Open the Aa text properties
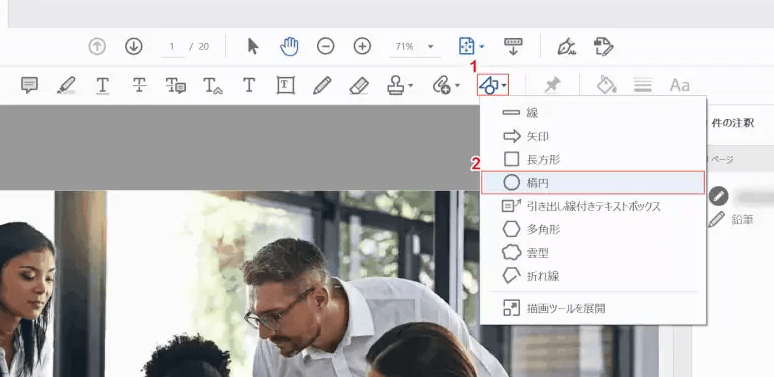This screenshot has height=377, width=774. click(x=679, y=85)
